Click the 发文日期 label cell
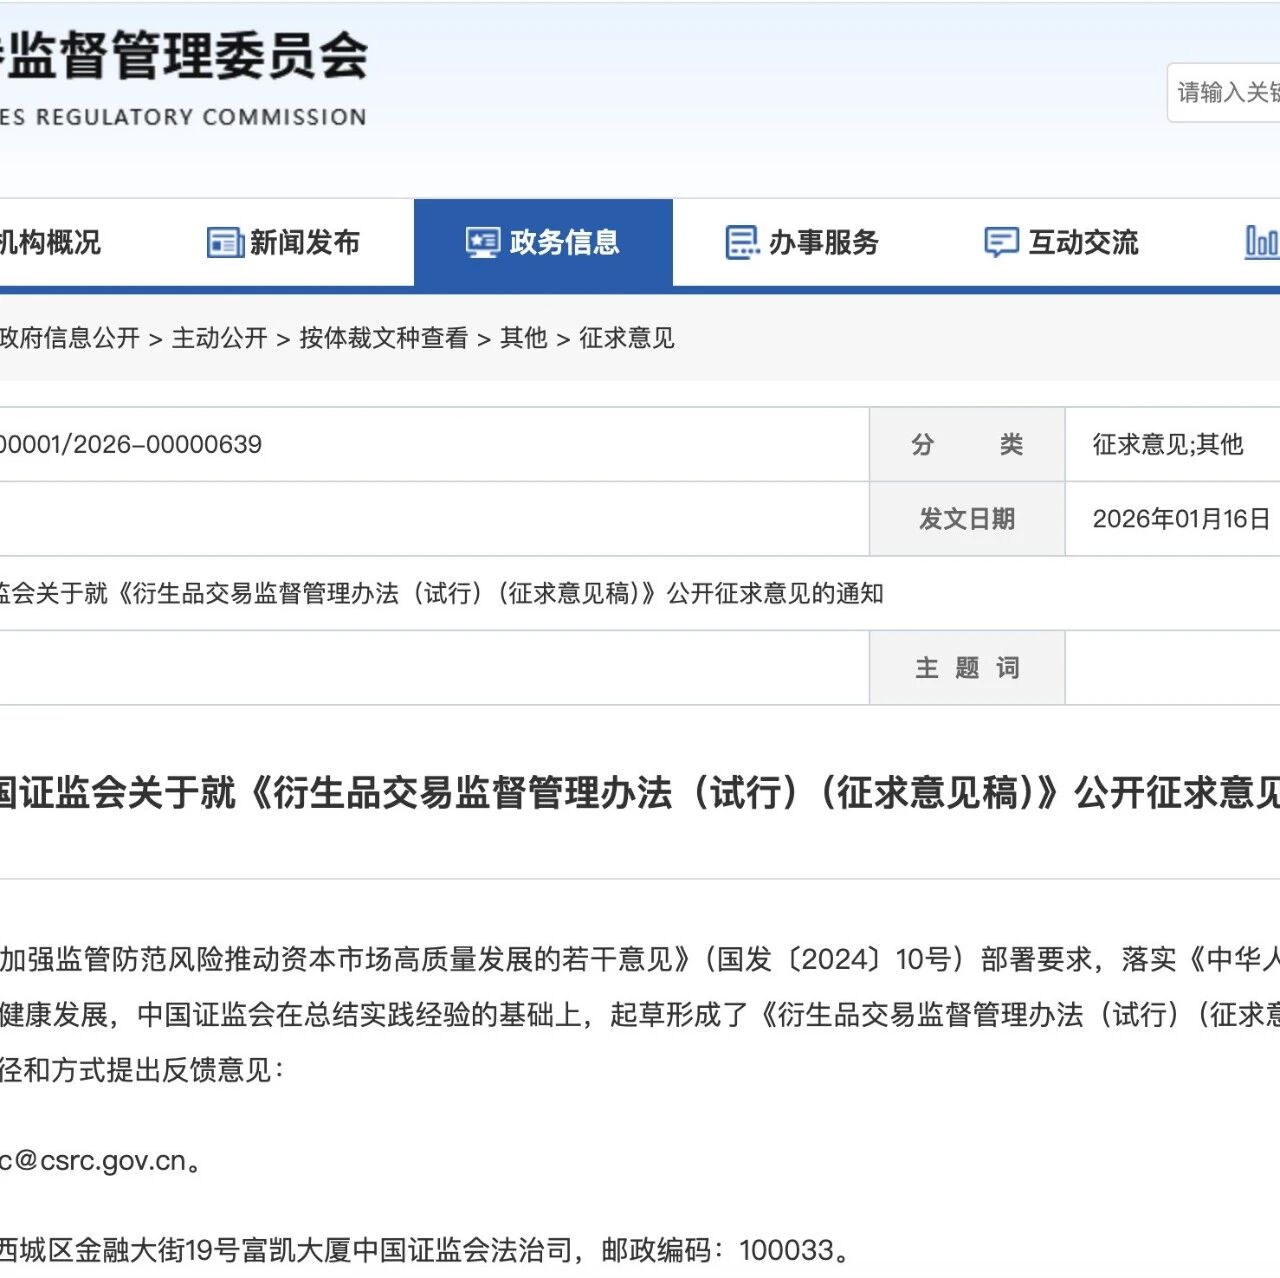 click(x=967, y=519)
